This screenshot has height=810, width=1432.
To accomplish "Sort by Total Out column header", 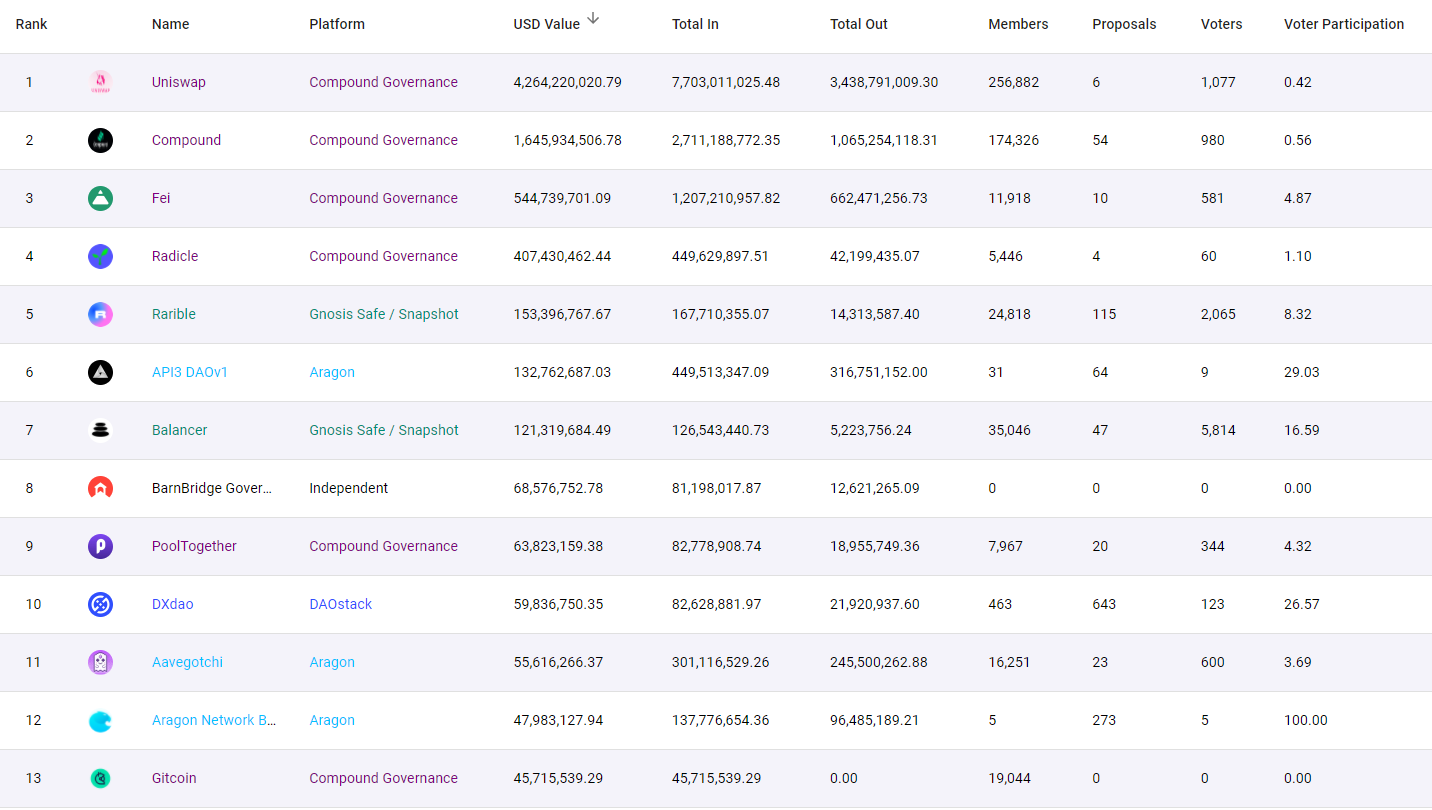I will tap(859, 24).
